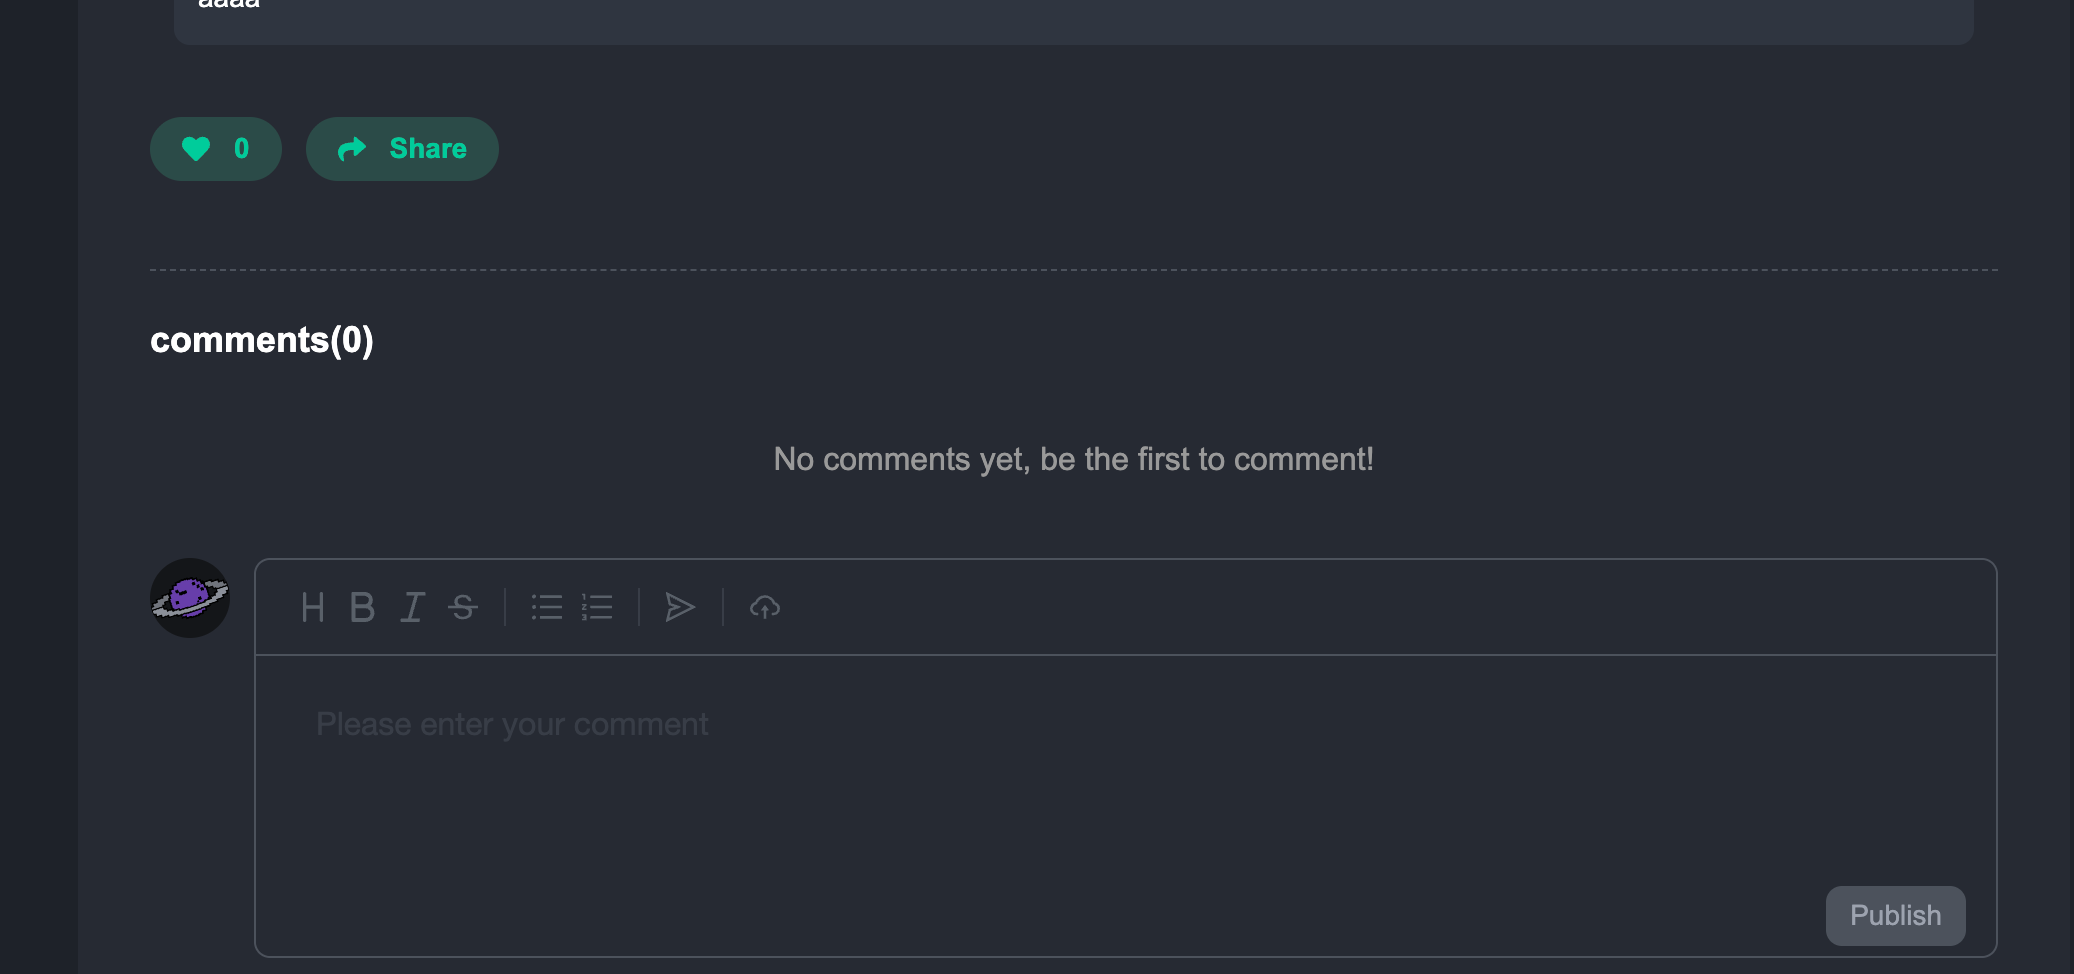The image size is (2074, 974).
Task: Toggle bold formatting in comment editor
Action: pyautogui.click(x=362, y=607)
